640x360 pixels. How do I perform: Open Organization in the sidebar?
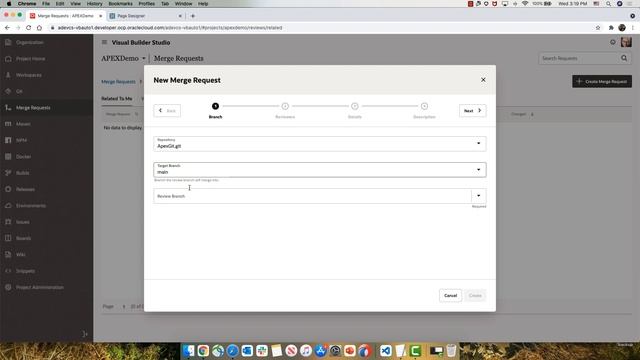[29, 42]
